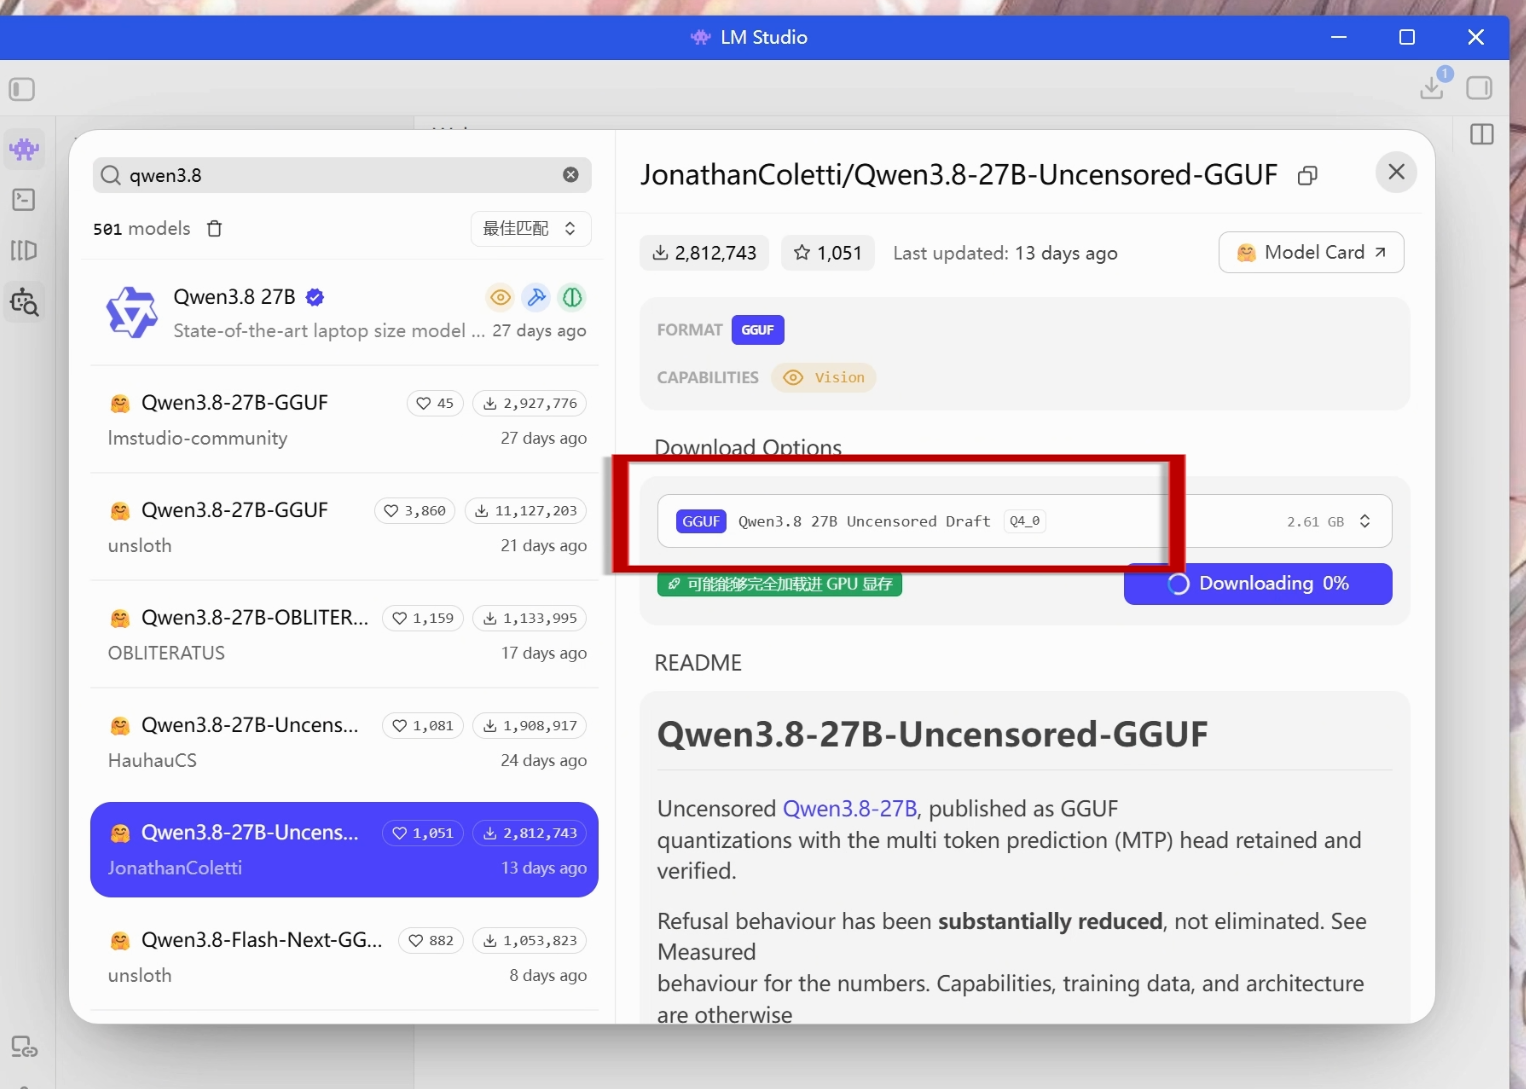Click the Vision capability badge

[824, 378]
